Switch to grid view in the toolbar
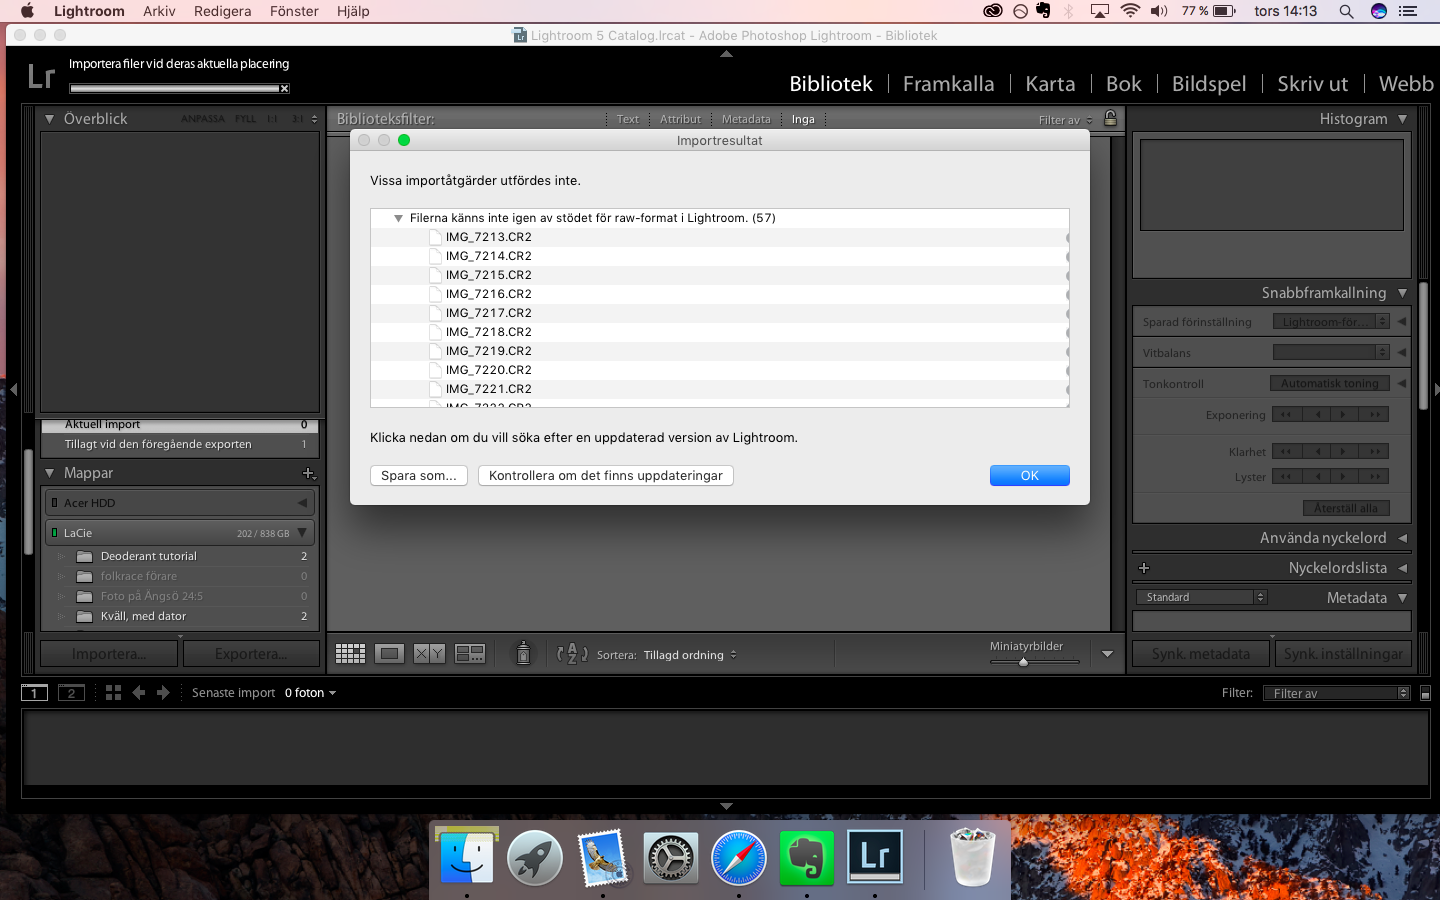Screen dimensions: 1440x900 (x=350, y=654)
